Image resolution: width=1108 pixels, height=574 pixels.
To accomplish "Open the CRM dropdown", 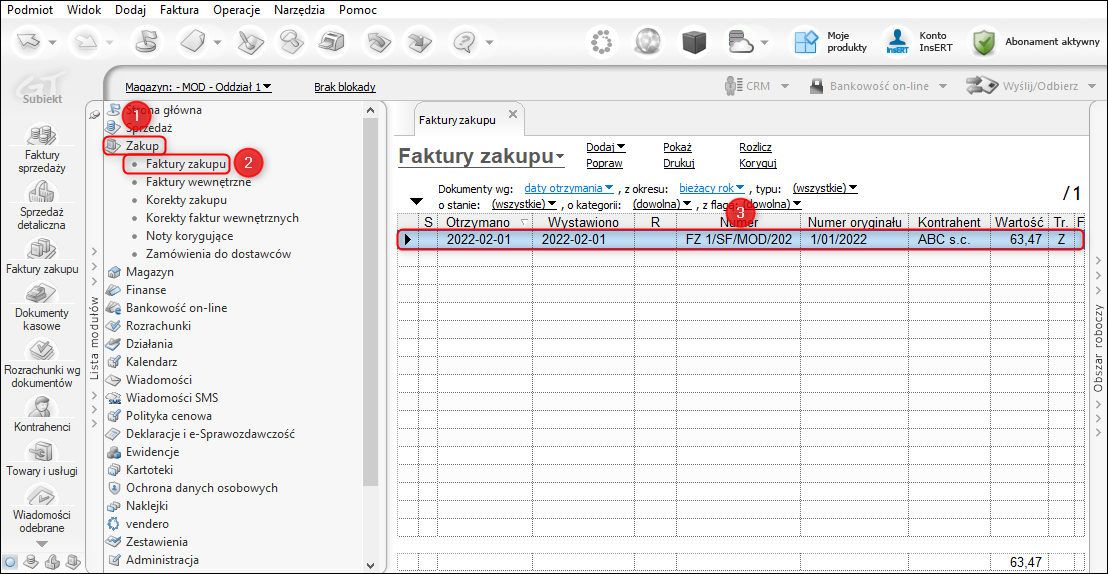I will tap(758, 86).
